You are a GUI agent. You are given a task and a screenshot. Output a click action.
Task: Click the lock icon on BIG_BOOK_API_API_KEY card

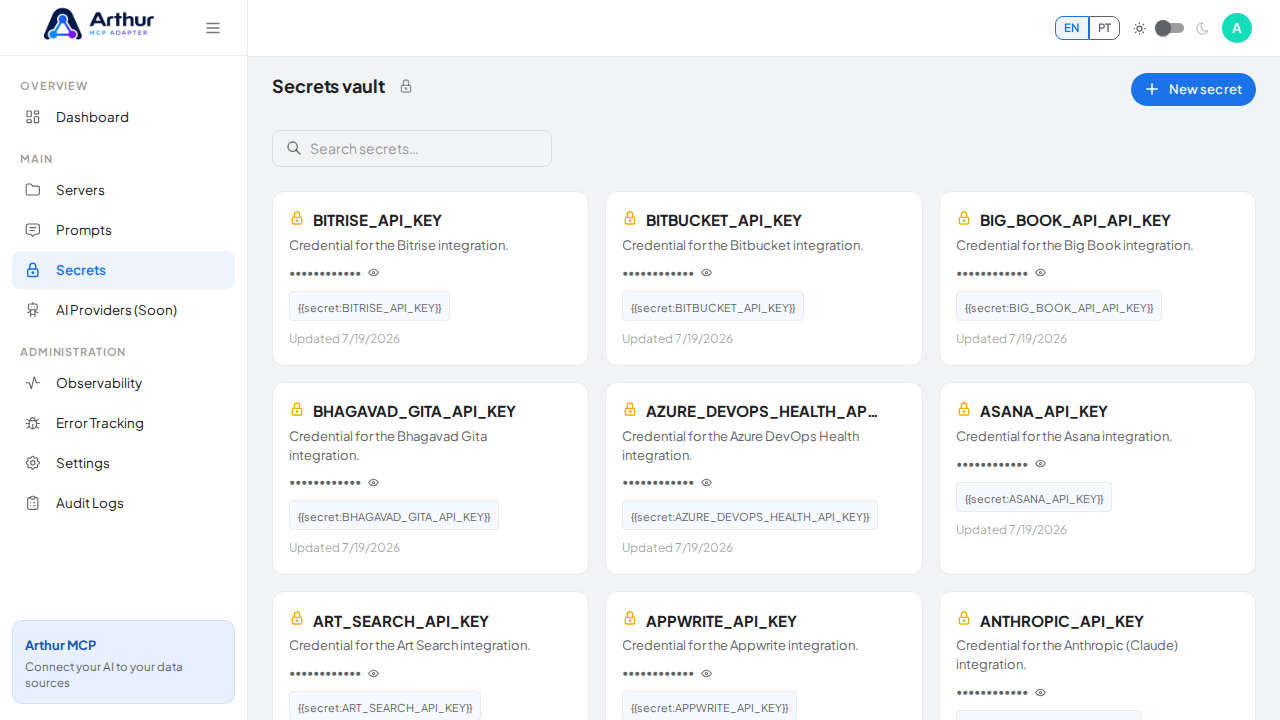click(x=964, y=218)
